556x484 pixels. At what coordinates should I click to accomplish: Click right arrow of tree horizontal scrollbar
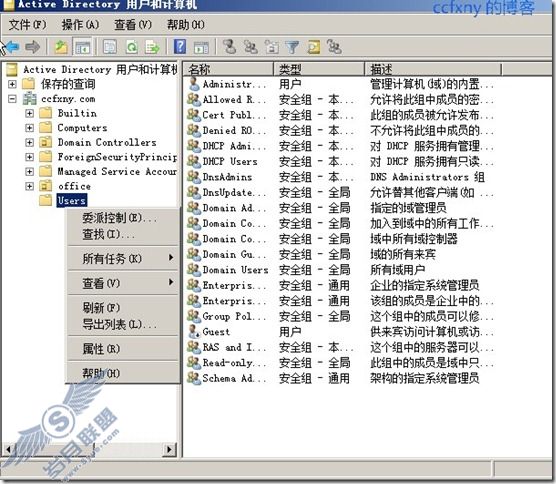[x=169, y=449]
